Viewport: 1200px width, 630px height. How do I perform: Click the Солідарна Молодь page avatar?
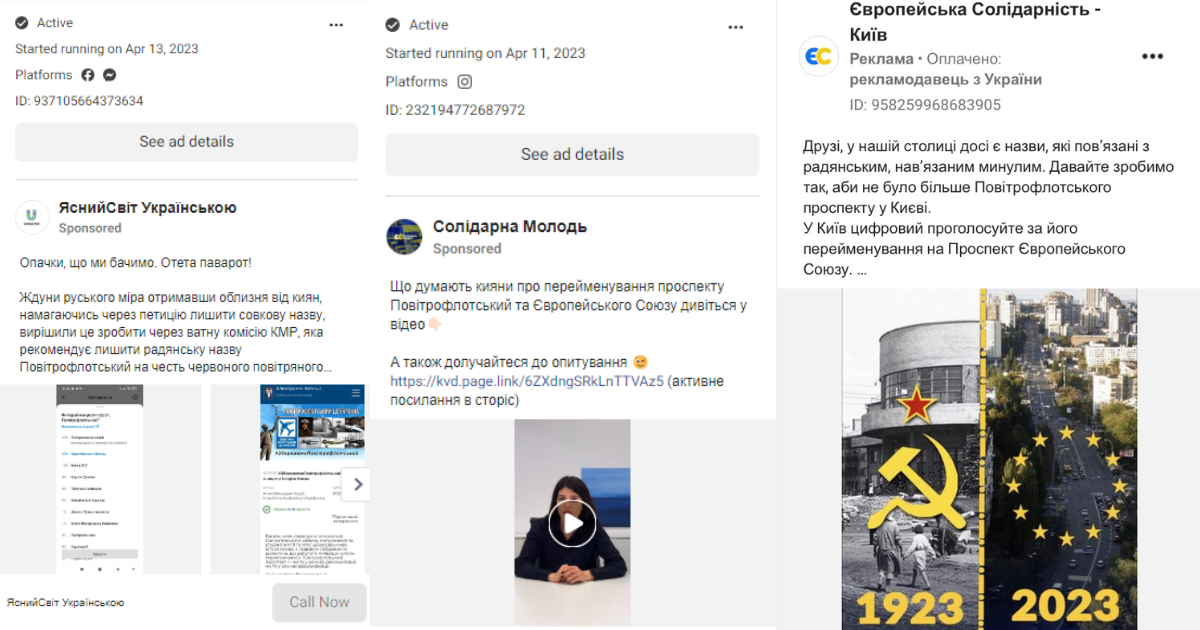[x=403, y=236]
